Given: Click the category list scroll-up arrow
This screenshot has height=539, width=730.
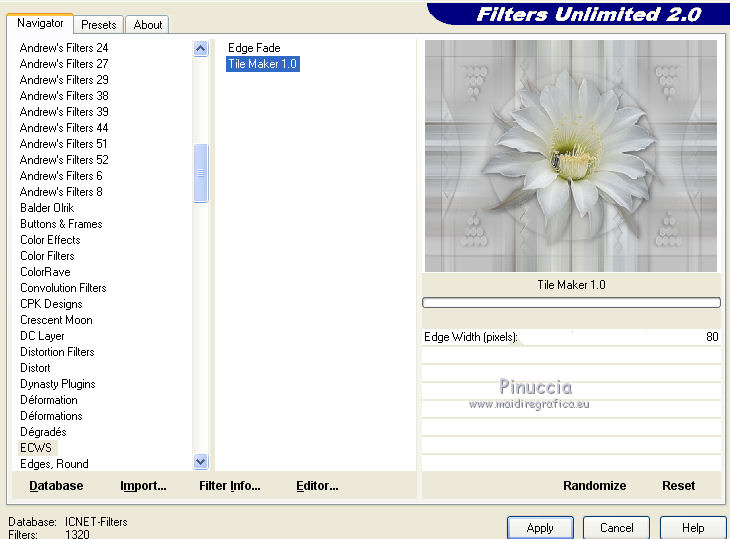Looking at the screenshot, I should 201,48.
